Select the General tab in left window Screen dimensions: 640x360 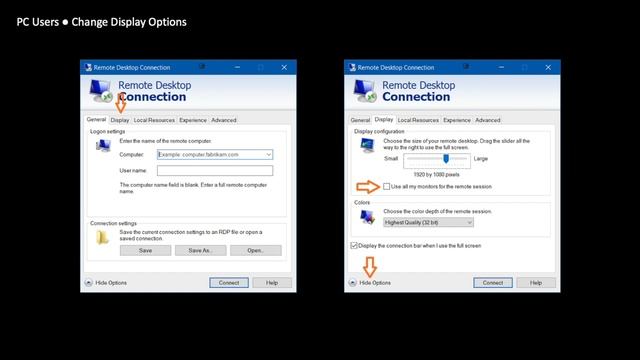pyautogui.click(x=96, y=120)
